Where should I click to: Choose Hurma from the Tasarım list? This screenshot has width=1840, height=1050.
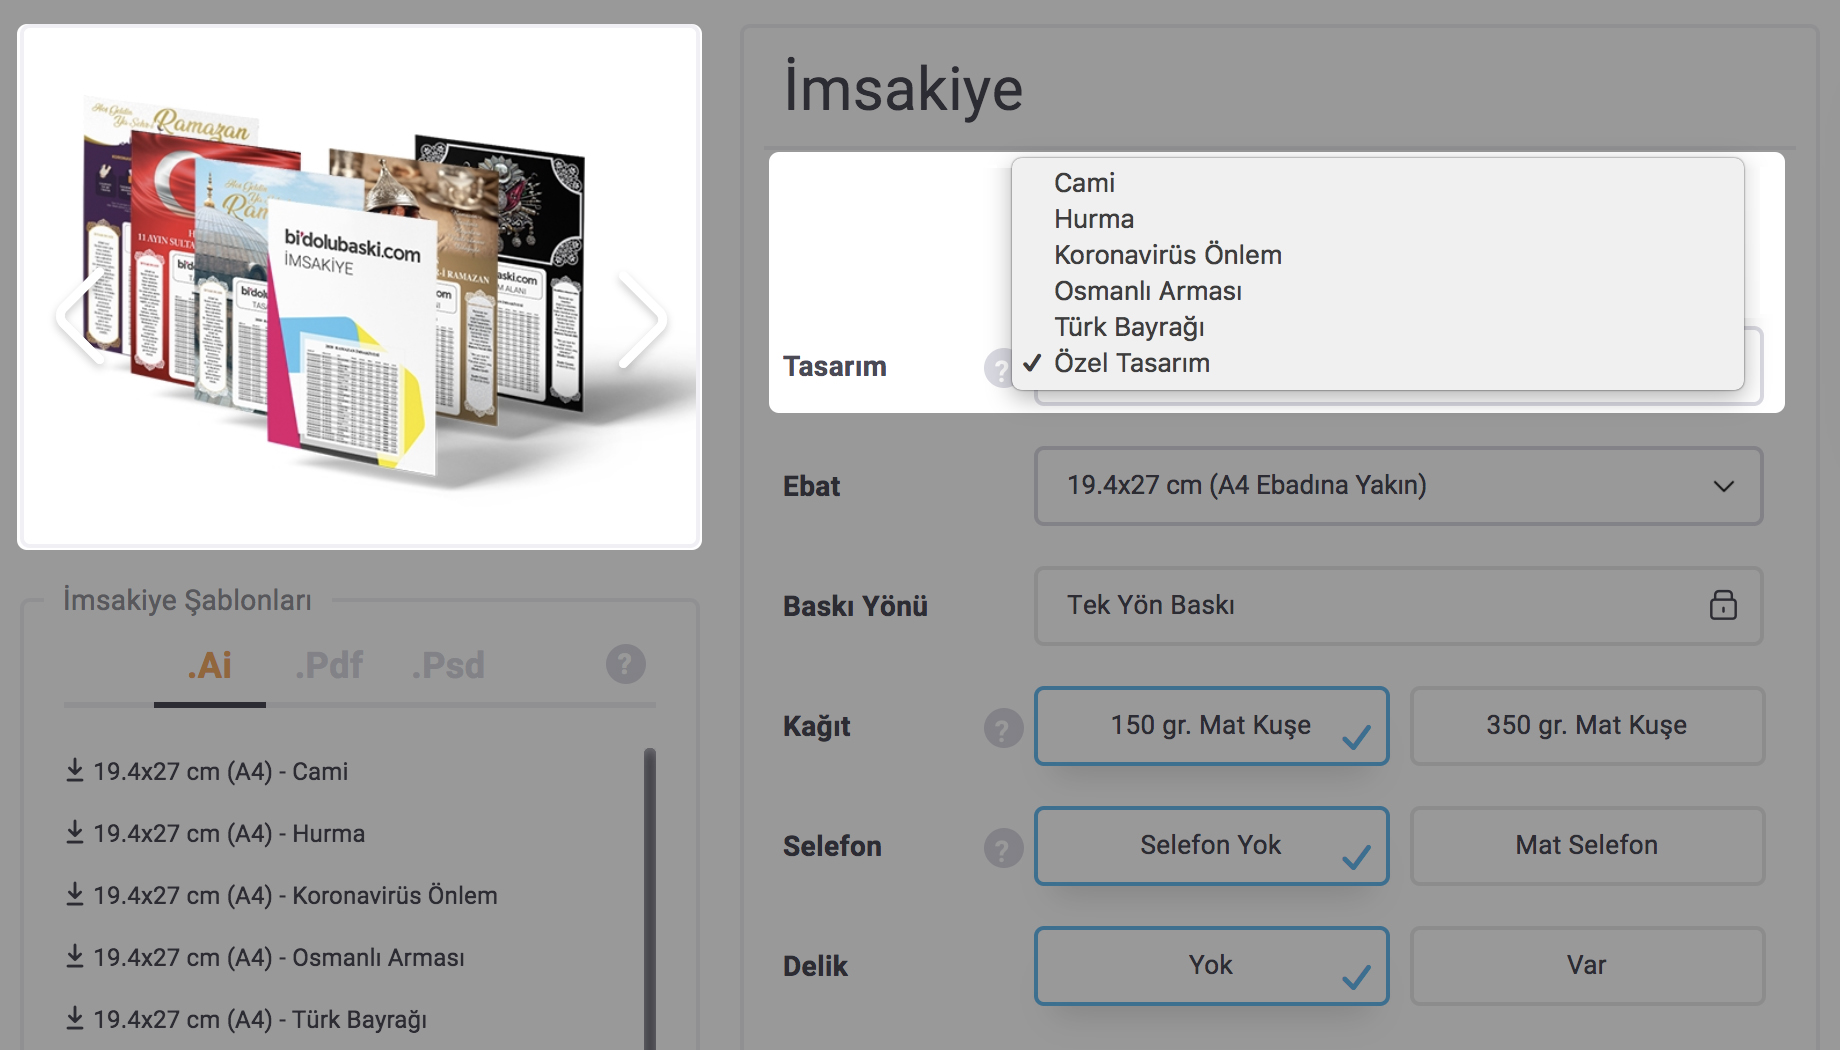[1378, 219]
